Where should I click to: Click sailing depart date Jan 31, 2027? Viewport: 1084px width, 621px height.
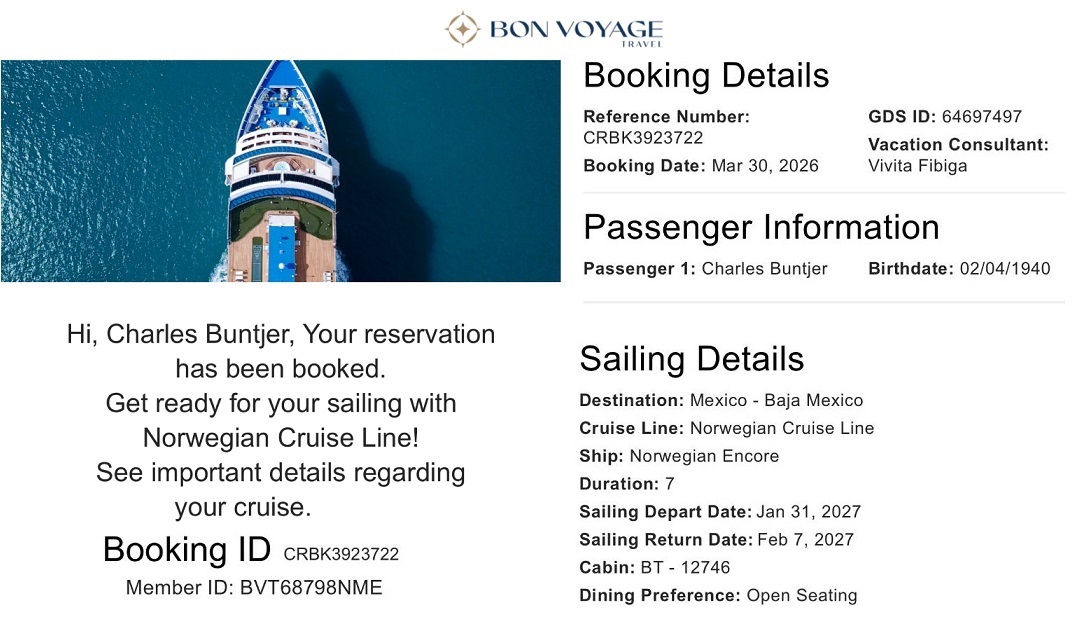click(808, 512)
